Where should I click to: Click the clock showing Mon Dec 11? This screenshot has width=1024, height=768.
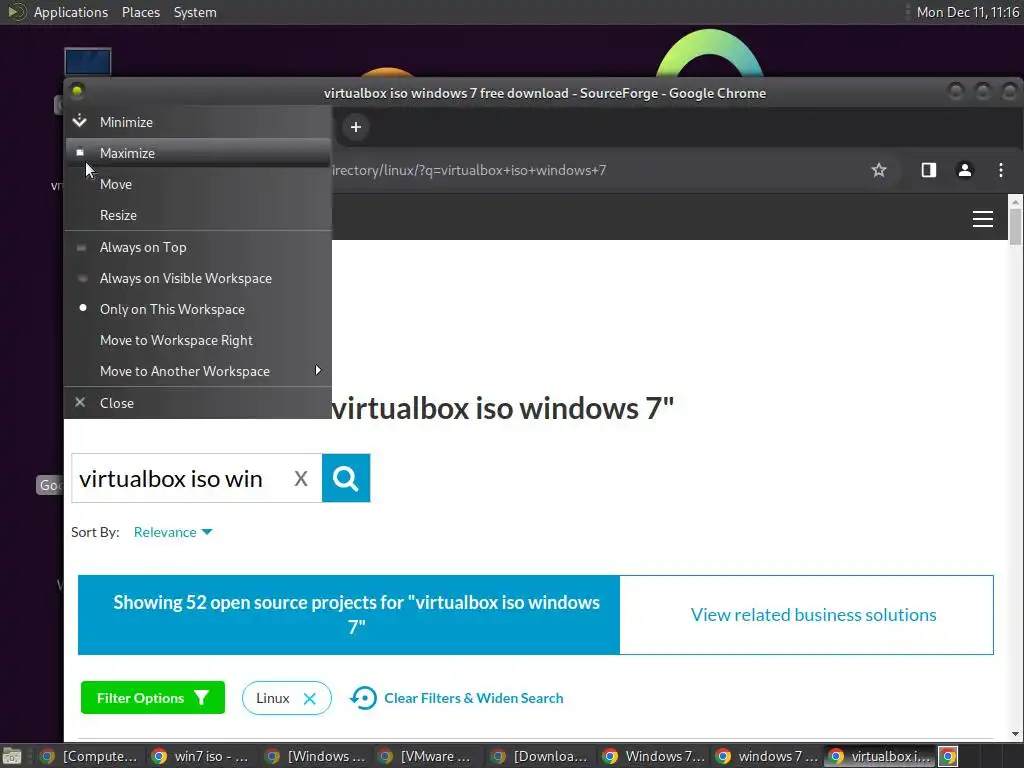point(967,12)
